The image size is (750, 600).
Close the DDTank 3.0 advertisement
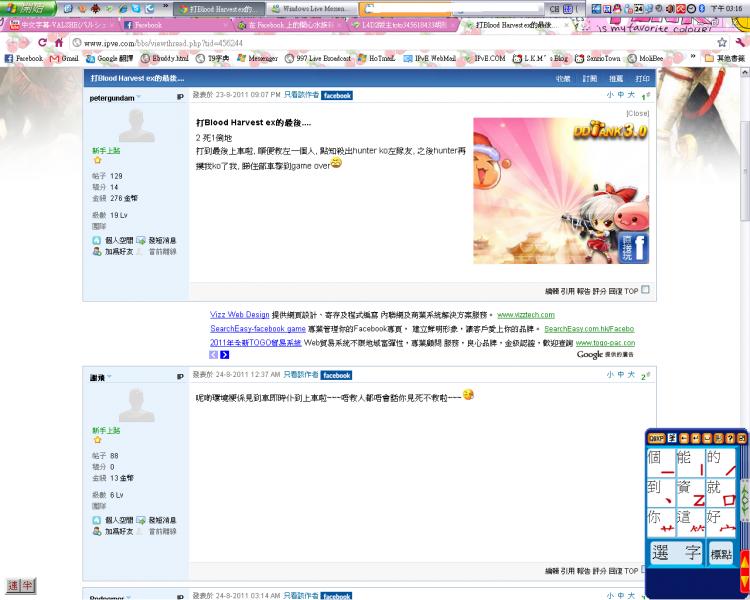point(638,113)
